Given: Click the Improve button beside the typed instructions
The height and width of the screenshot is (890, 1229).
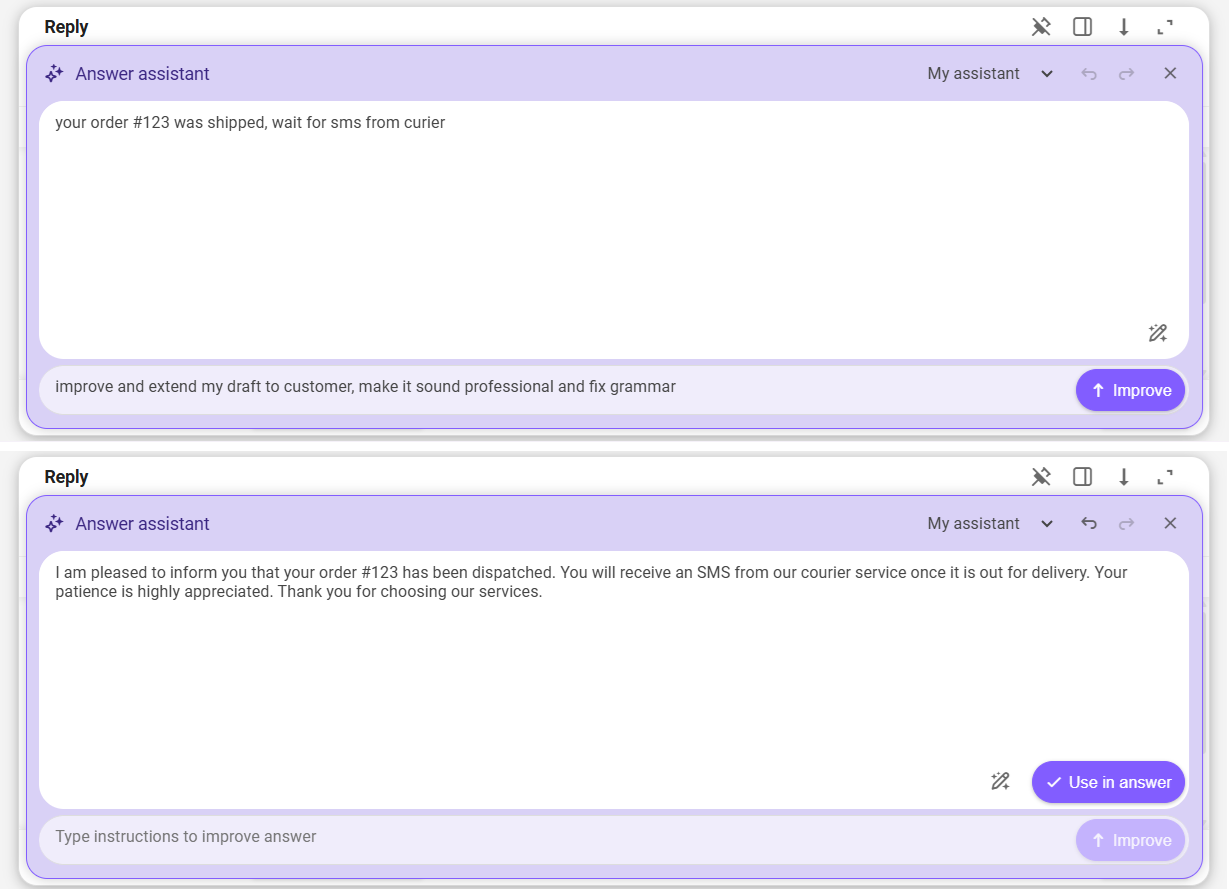Looking at the screenshot, I should point(1130,390).
